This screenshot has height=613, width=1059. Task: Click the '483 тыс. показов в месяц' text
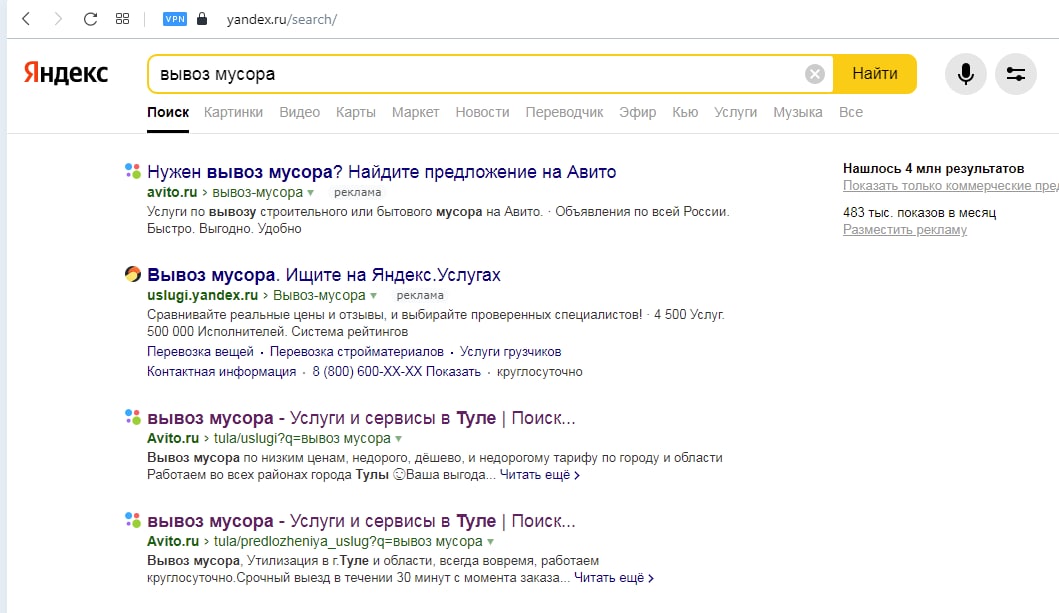(919, 213)
